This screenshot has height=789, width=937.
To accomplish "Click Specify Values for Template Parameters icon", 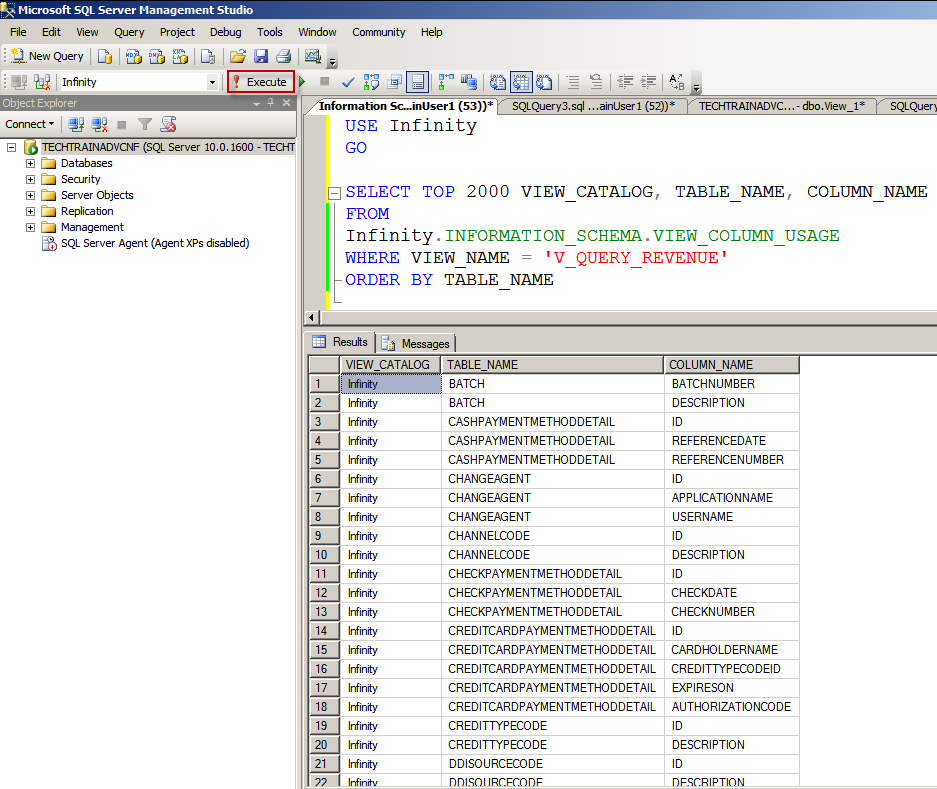I will click(676, 82).
